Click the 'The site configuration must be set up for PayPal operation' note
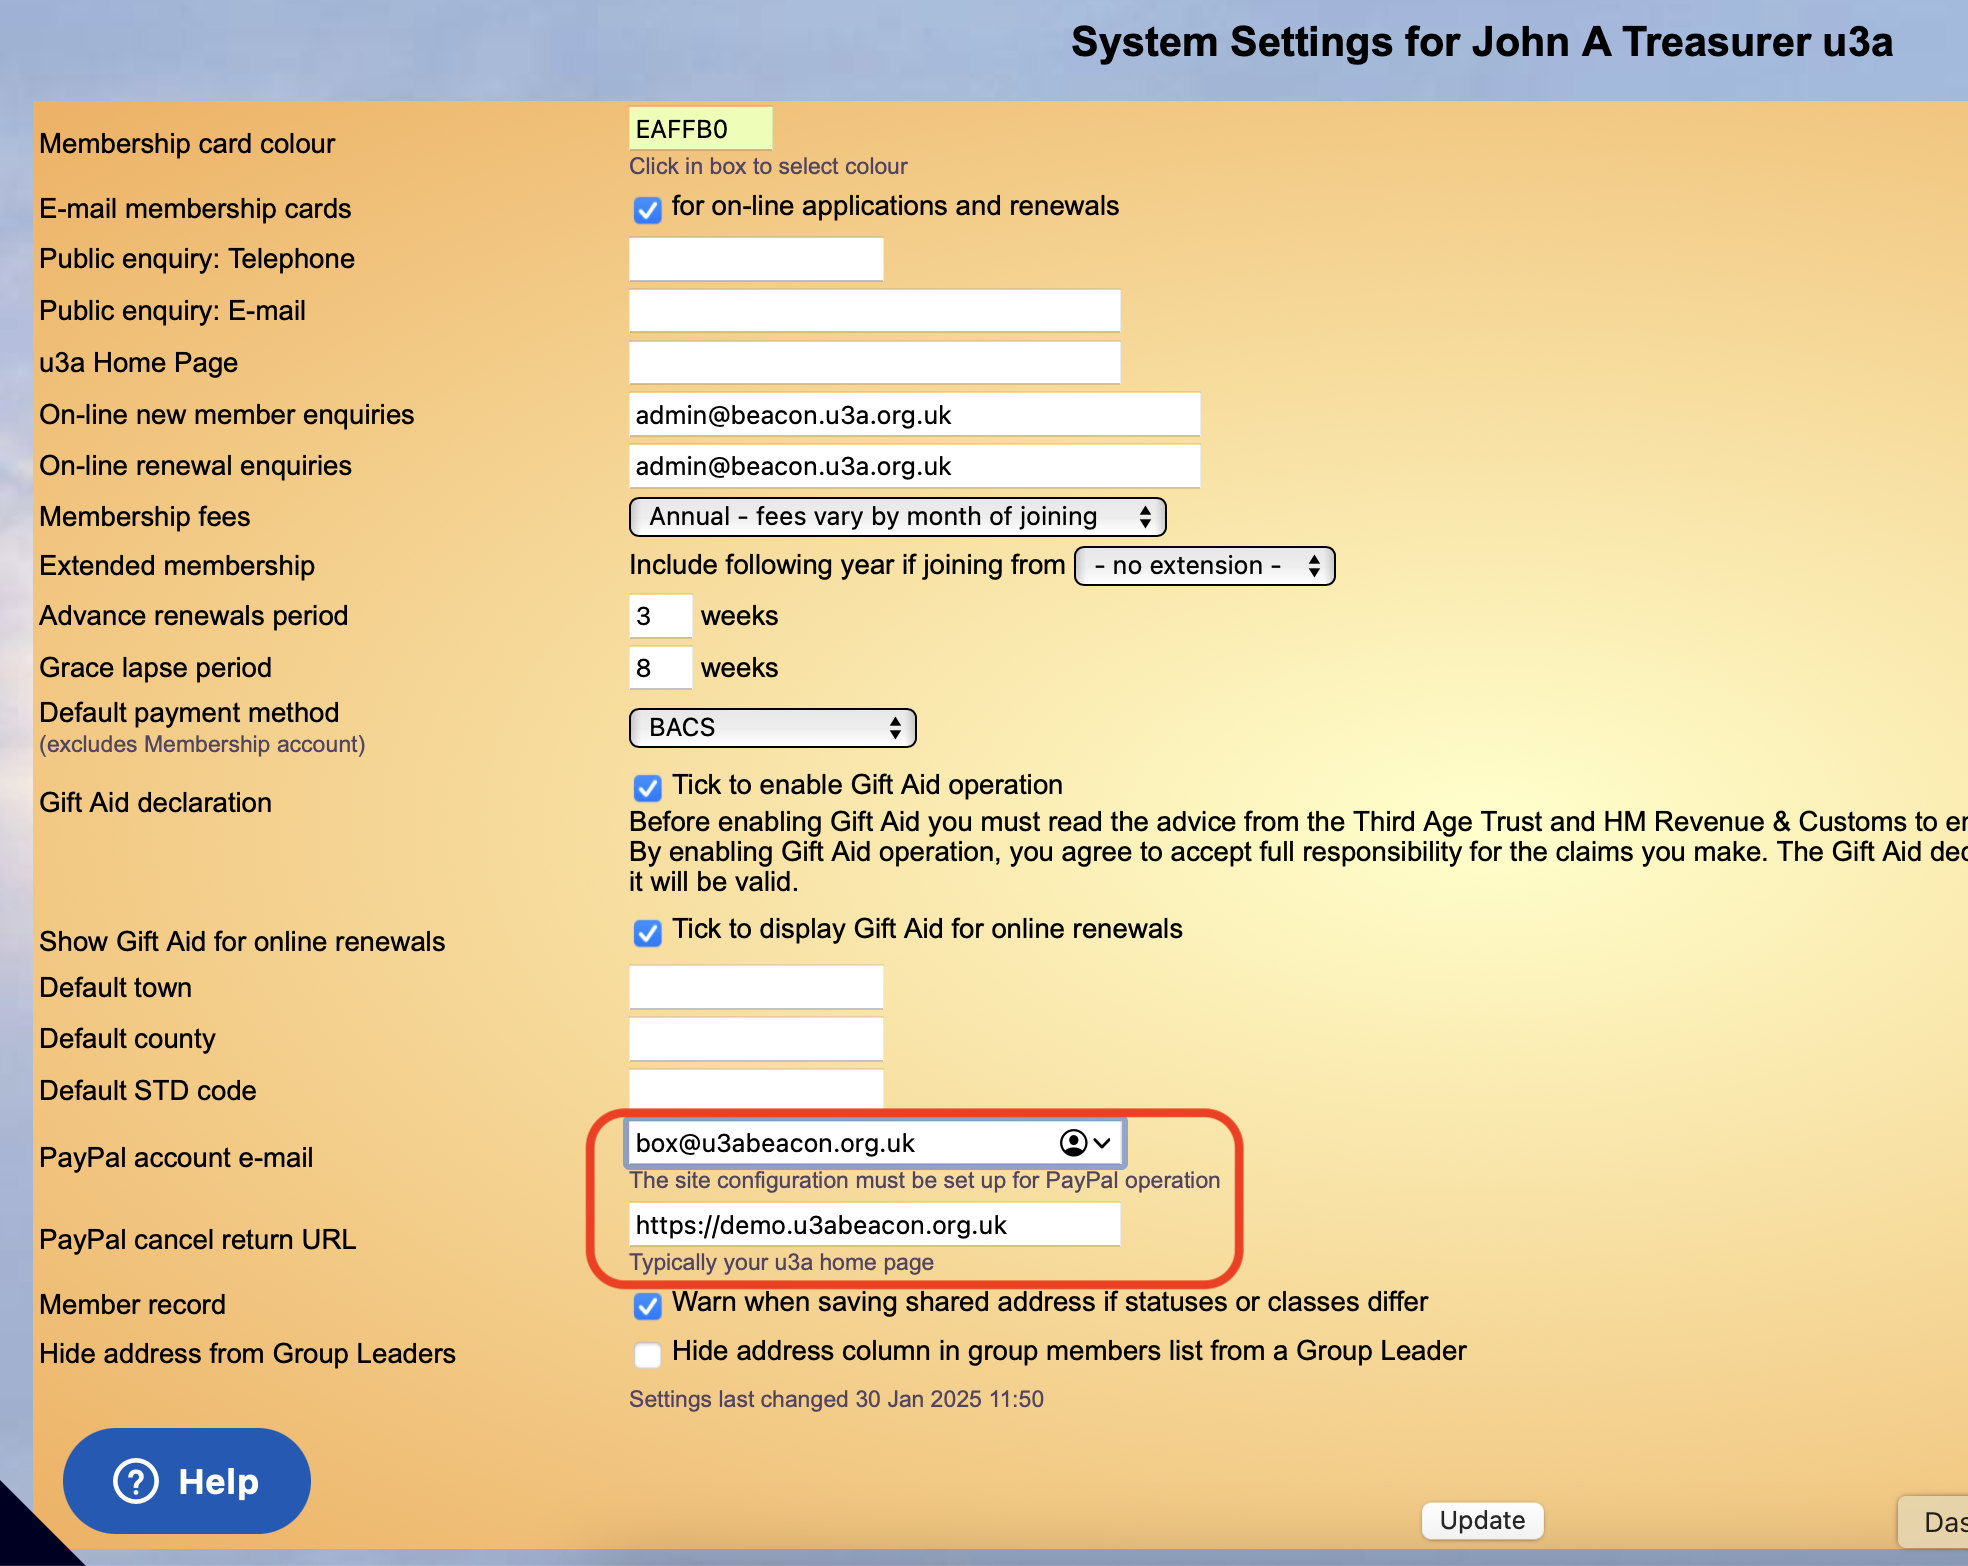 point(924,1180)
